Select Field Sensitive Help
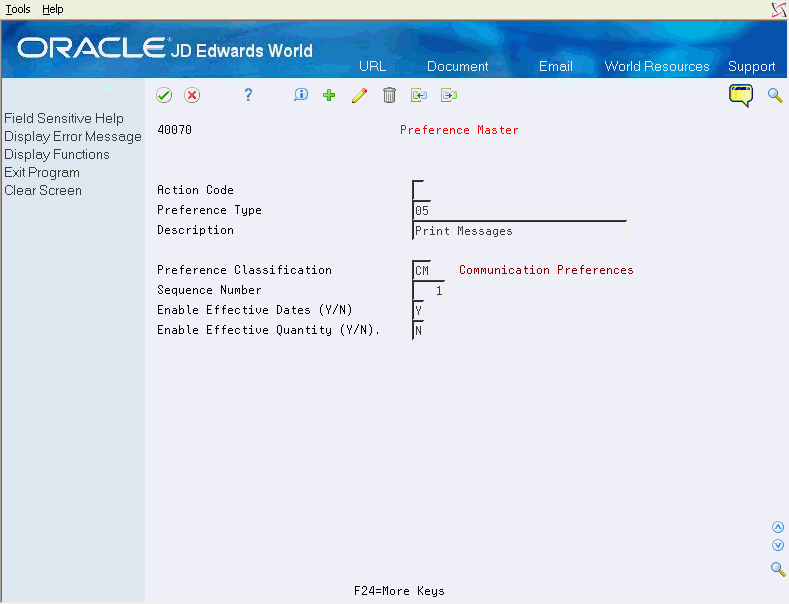The height and width of the screenshot is (604, 789). [64, 118]
